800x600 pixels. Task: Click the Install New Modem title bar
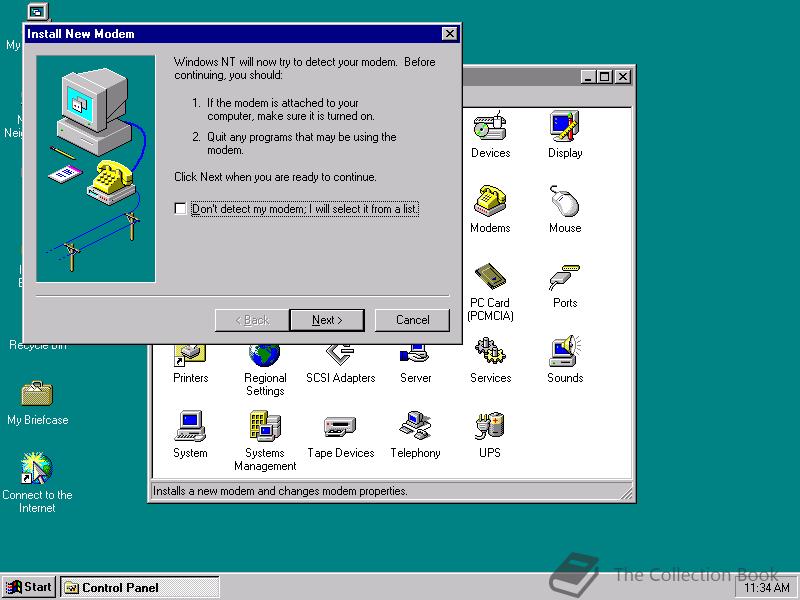coord(234,34)
